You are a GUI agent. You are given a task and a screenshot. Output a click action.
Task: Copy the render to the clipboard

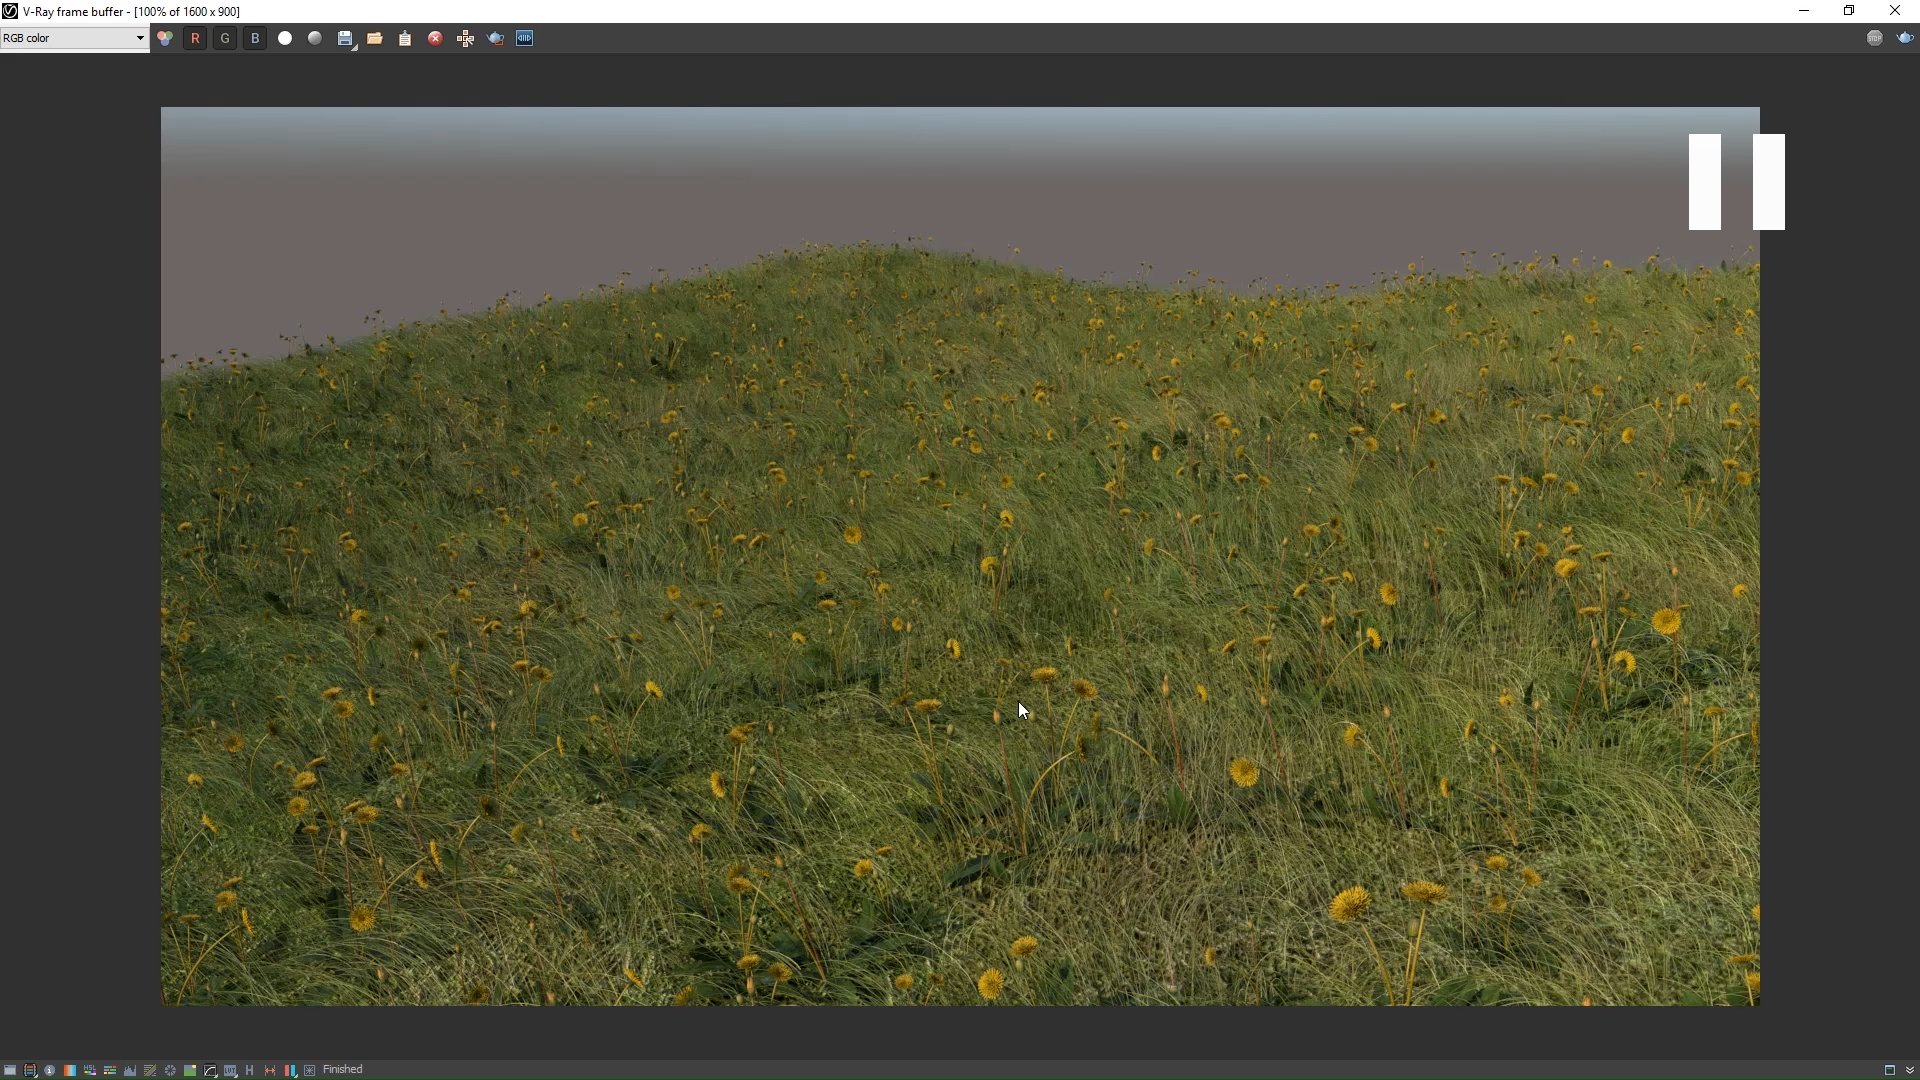point(405,38)
